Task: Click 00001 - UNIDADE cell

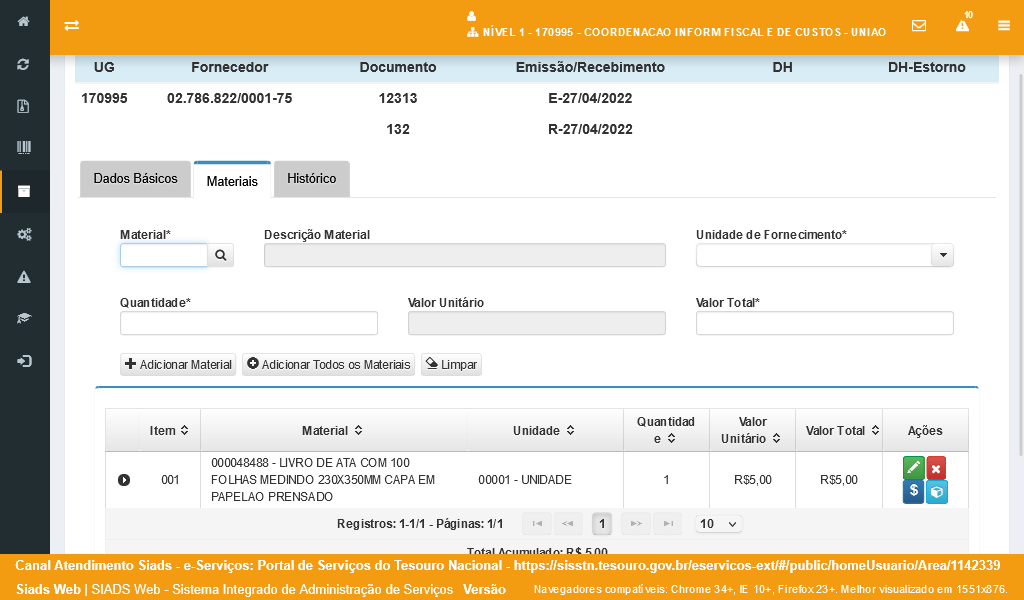Action: 525,480
